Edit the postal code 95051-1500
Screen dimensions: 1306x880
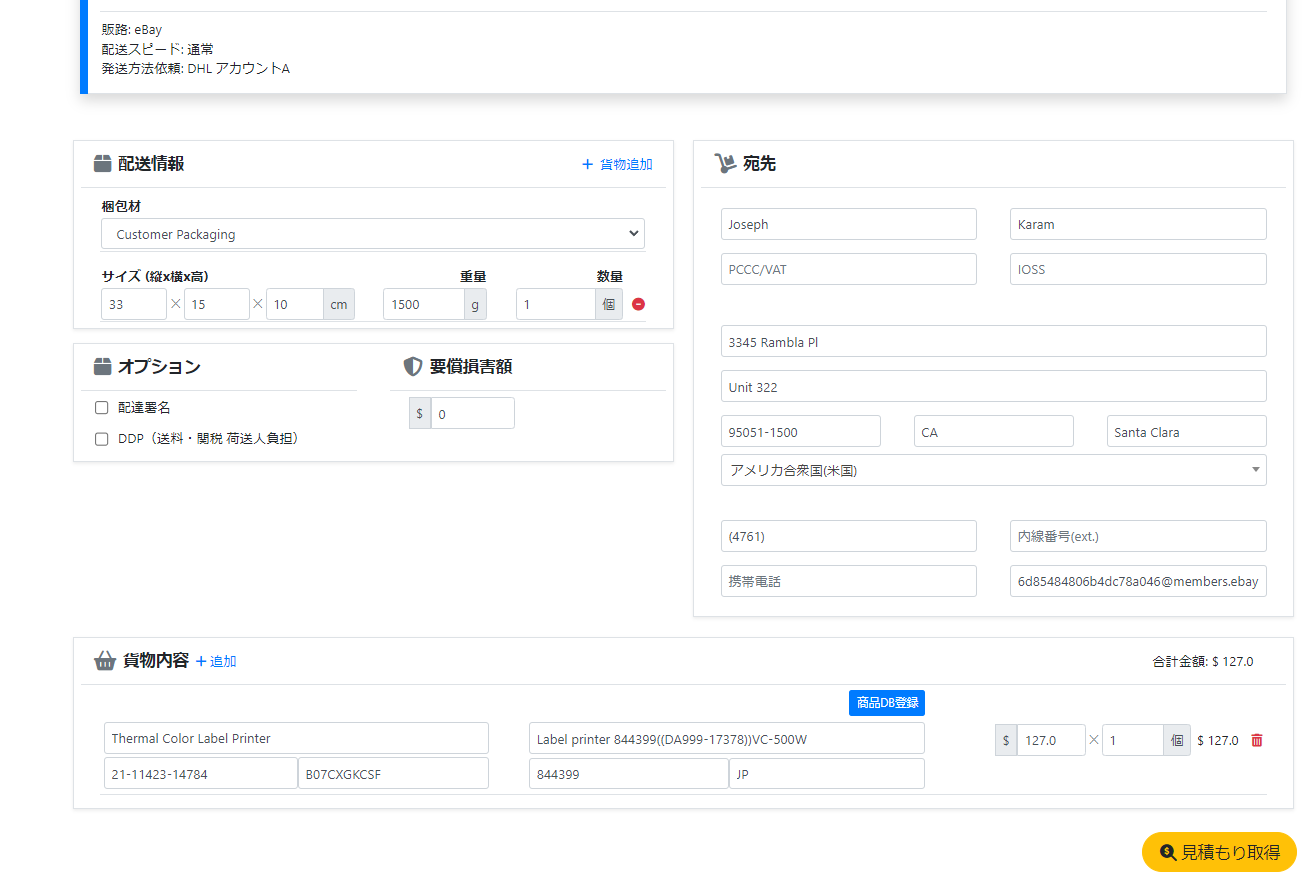click(x=800, y=431)
